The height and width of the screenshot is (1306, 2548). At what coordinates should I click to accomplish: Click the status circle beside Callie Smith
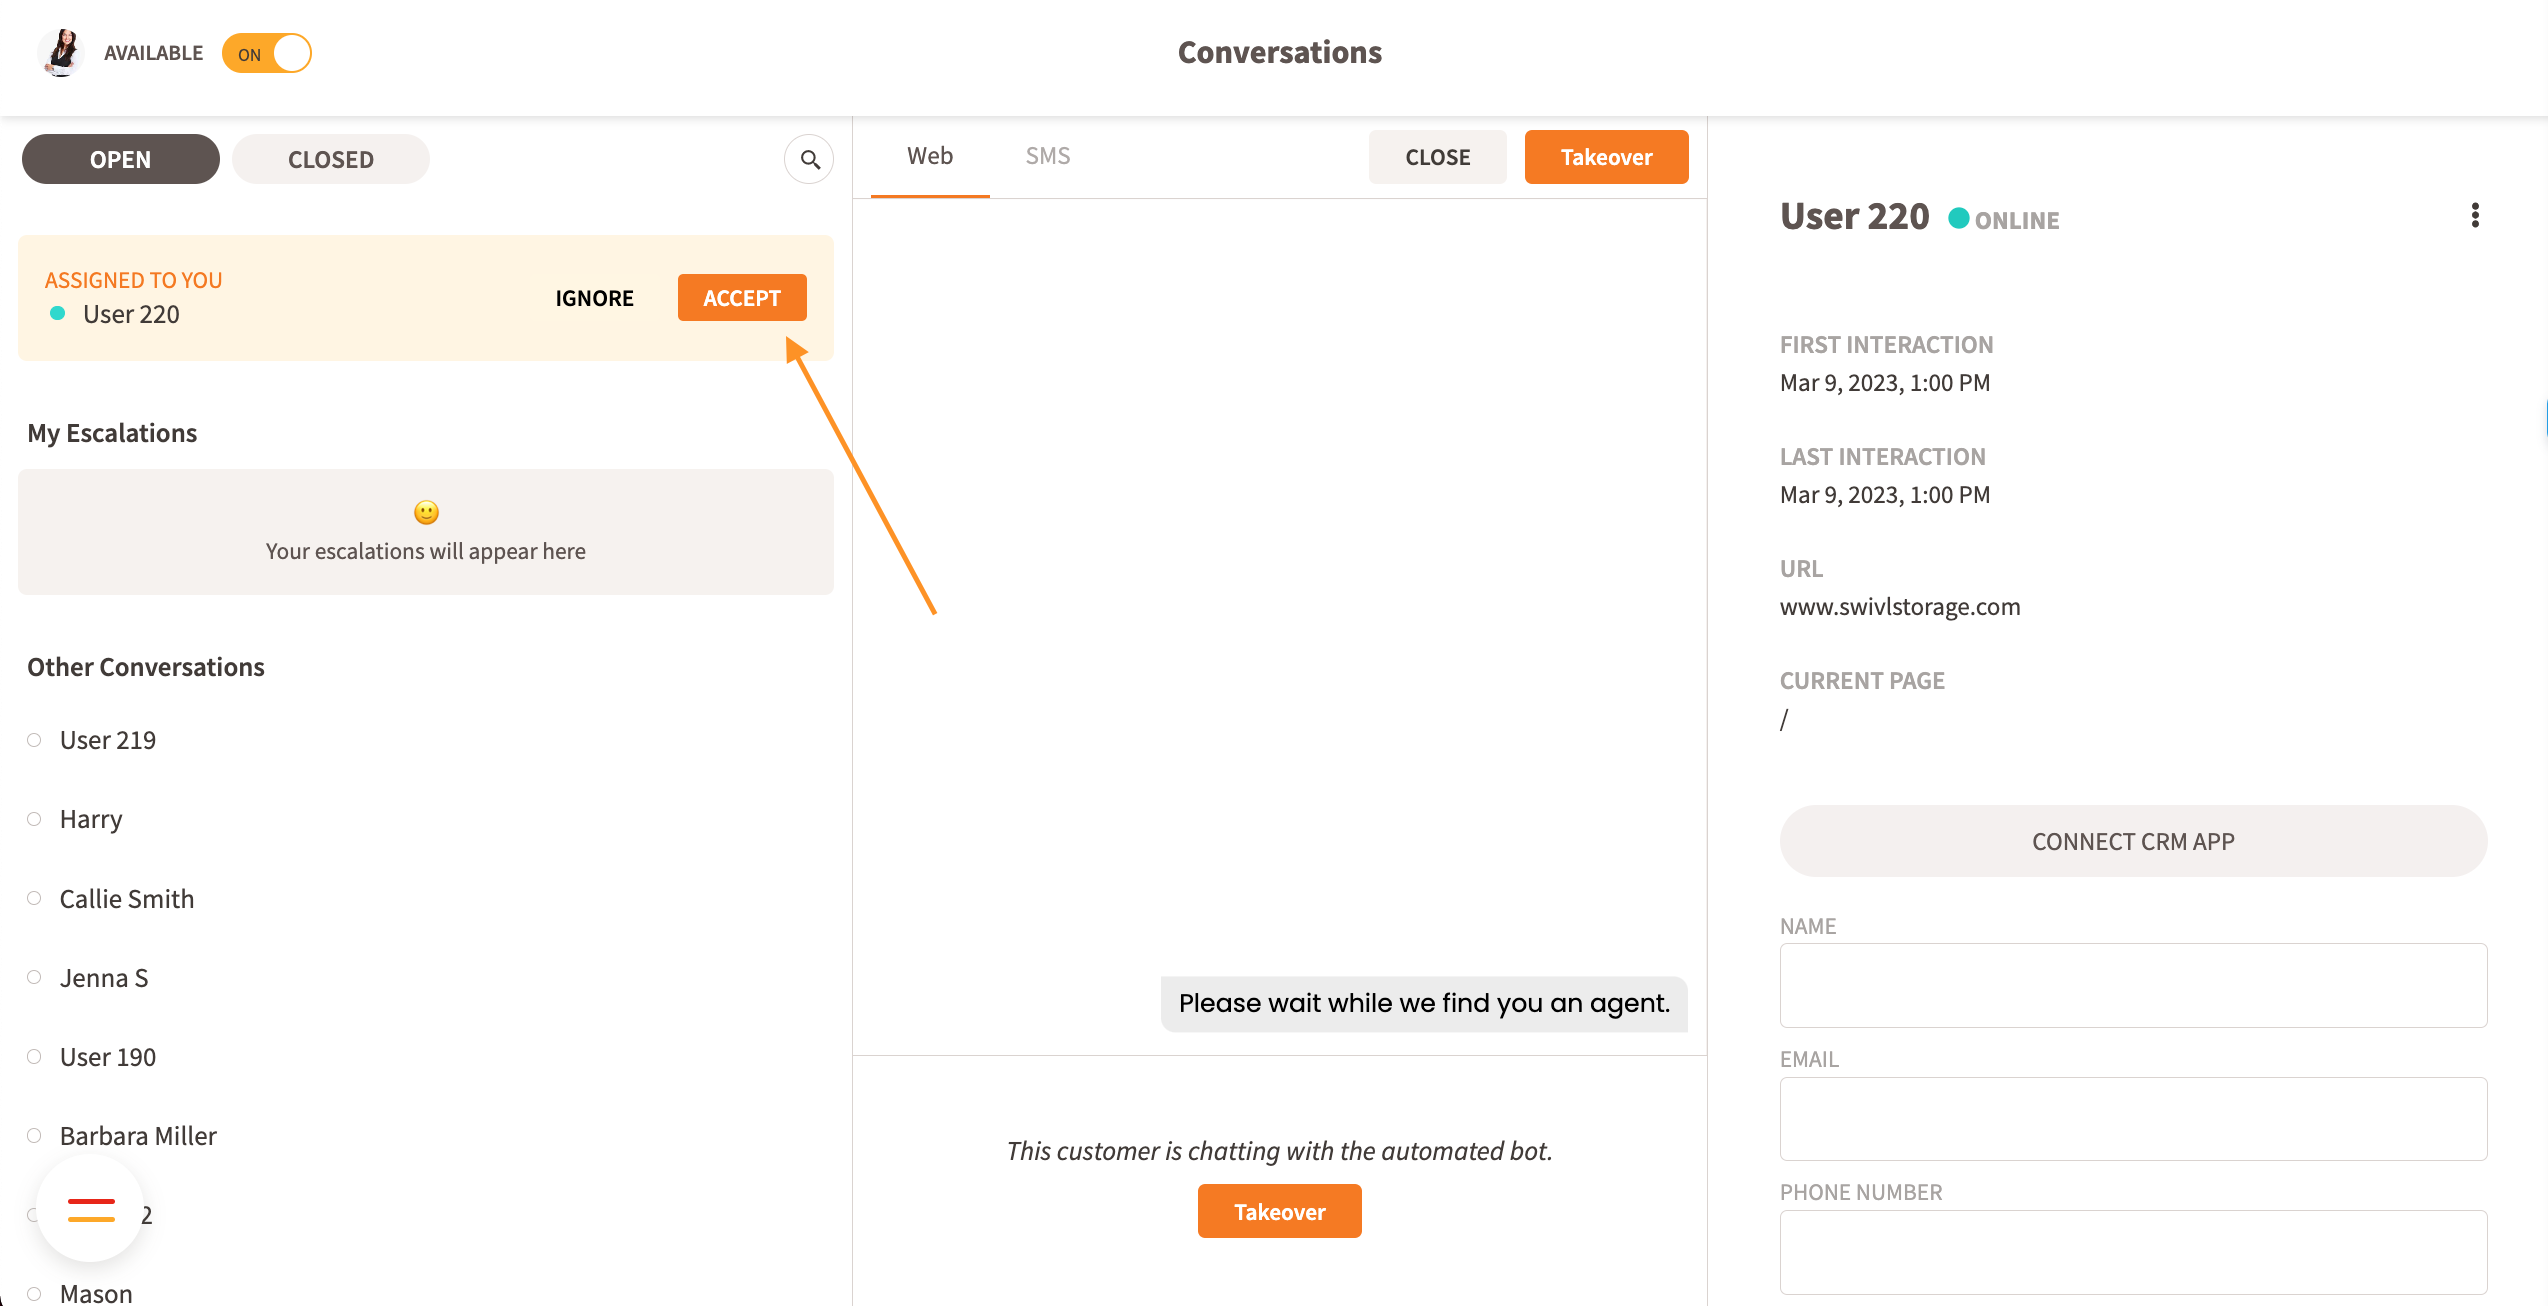coord(34,898)
